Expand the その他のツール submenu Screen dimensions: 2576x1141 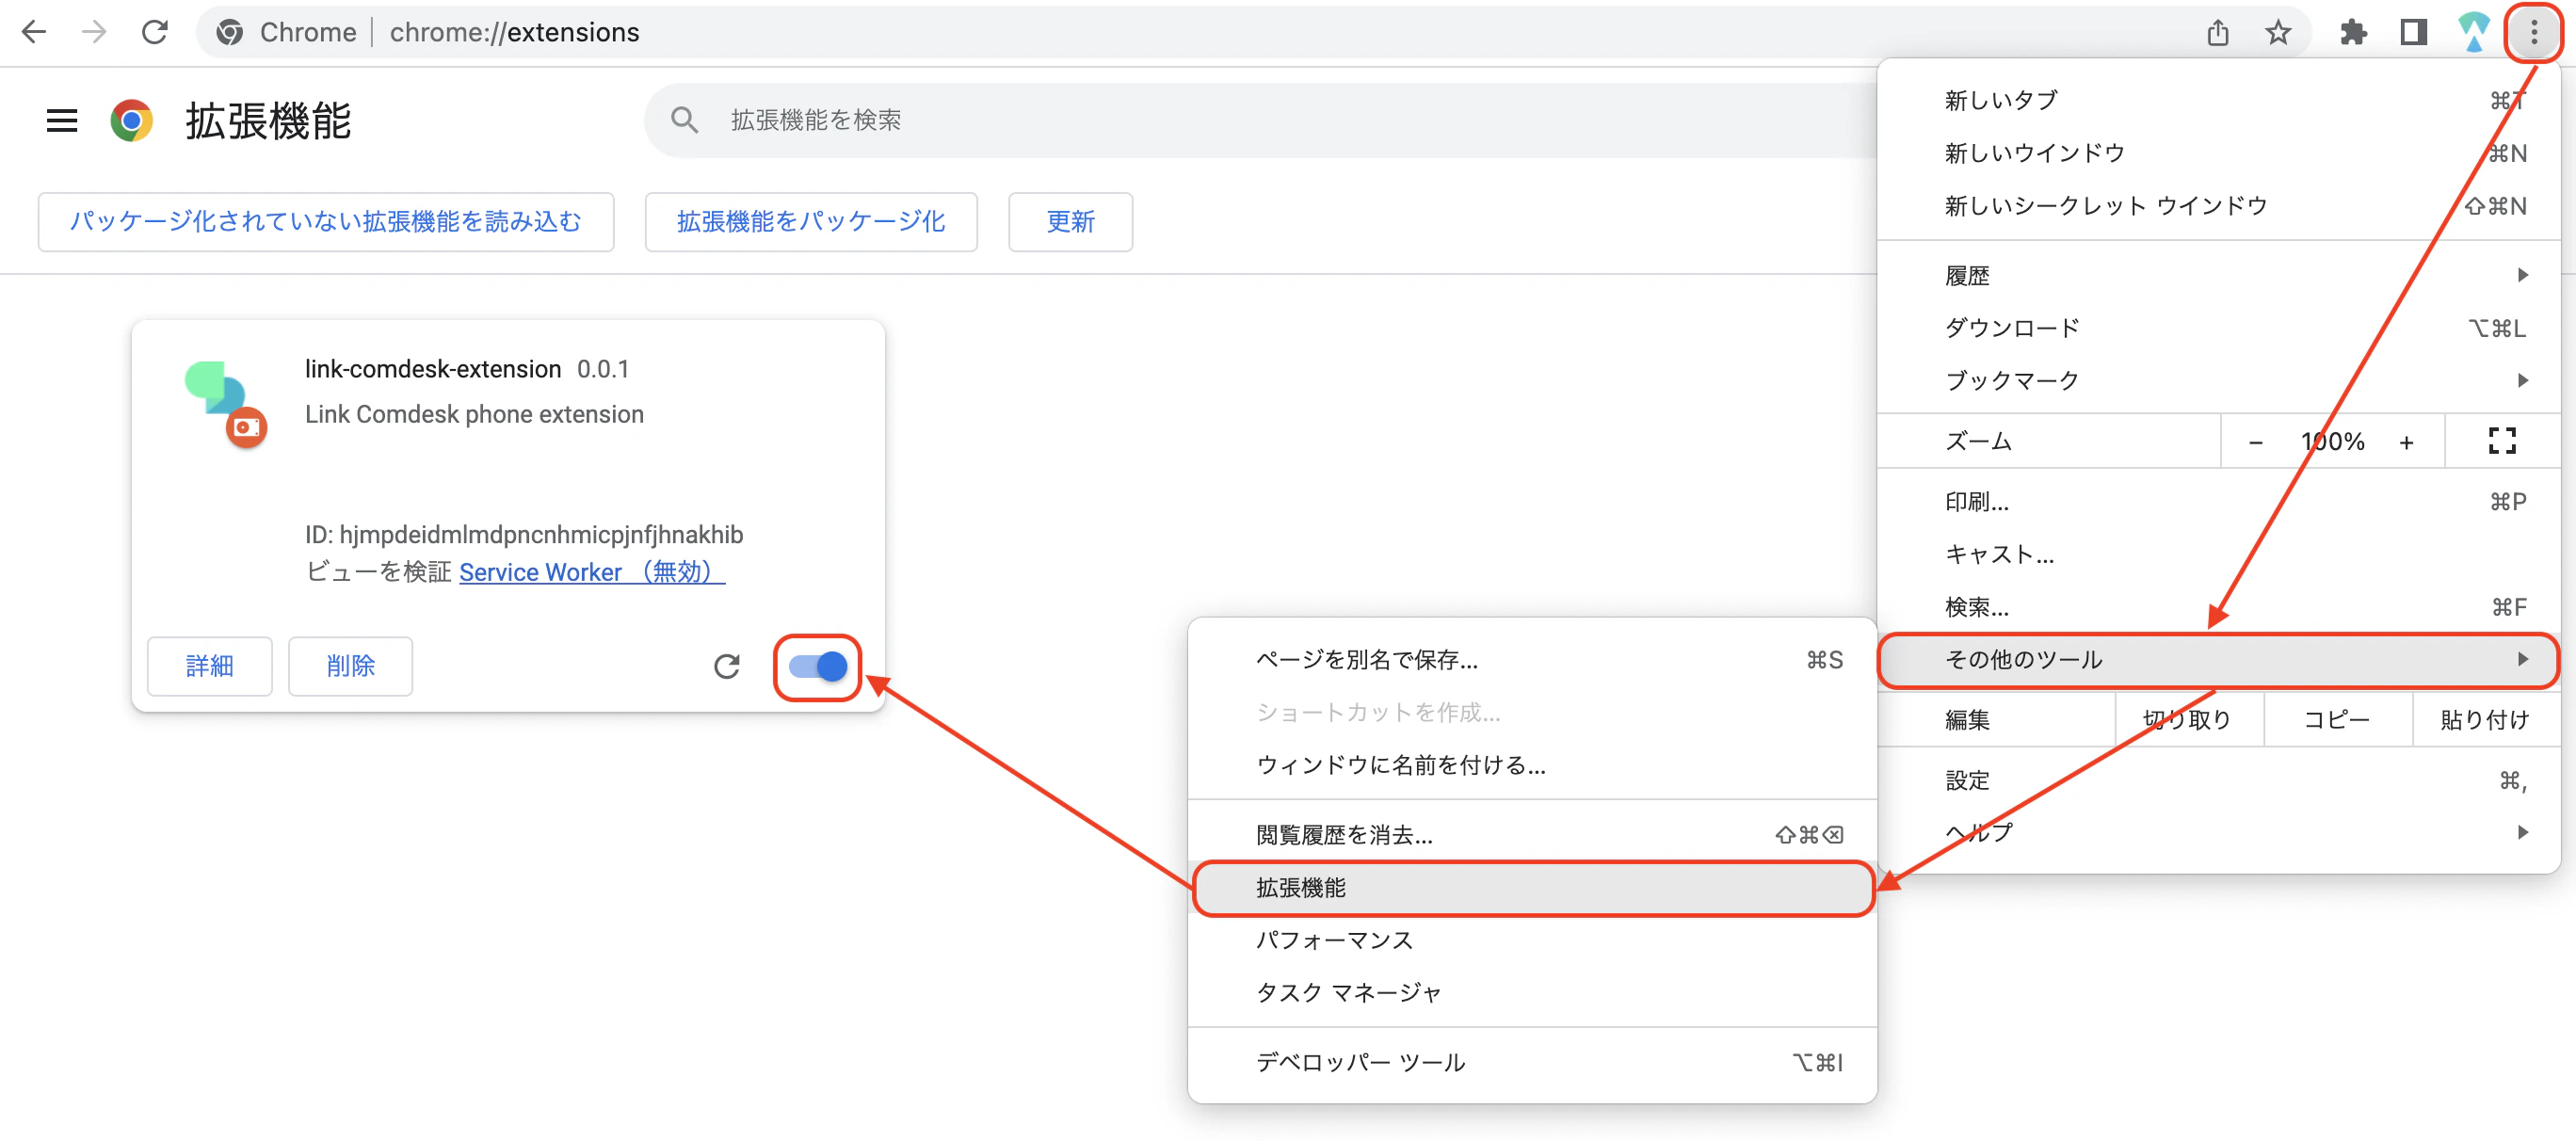point(2218,659)
